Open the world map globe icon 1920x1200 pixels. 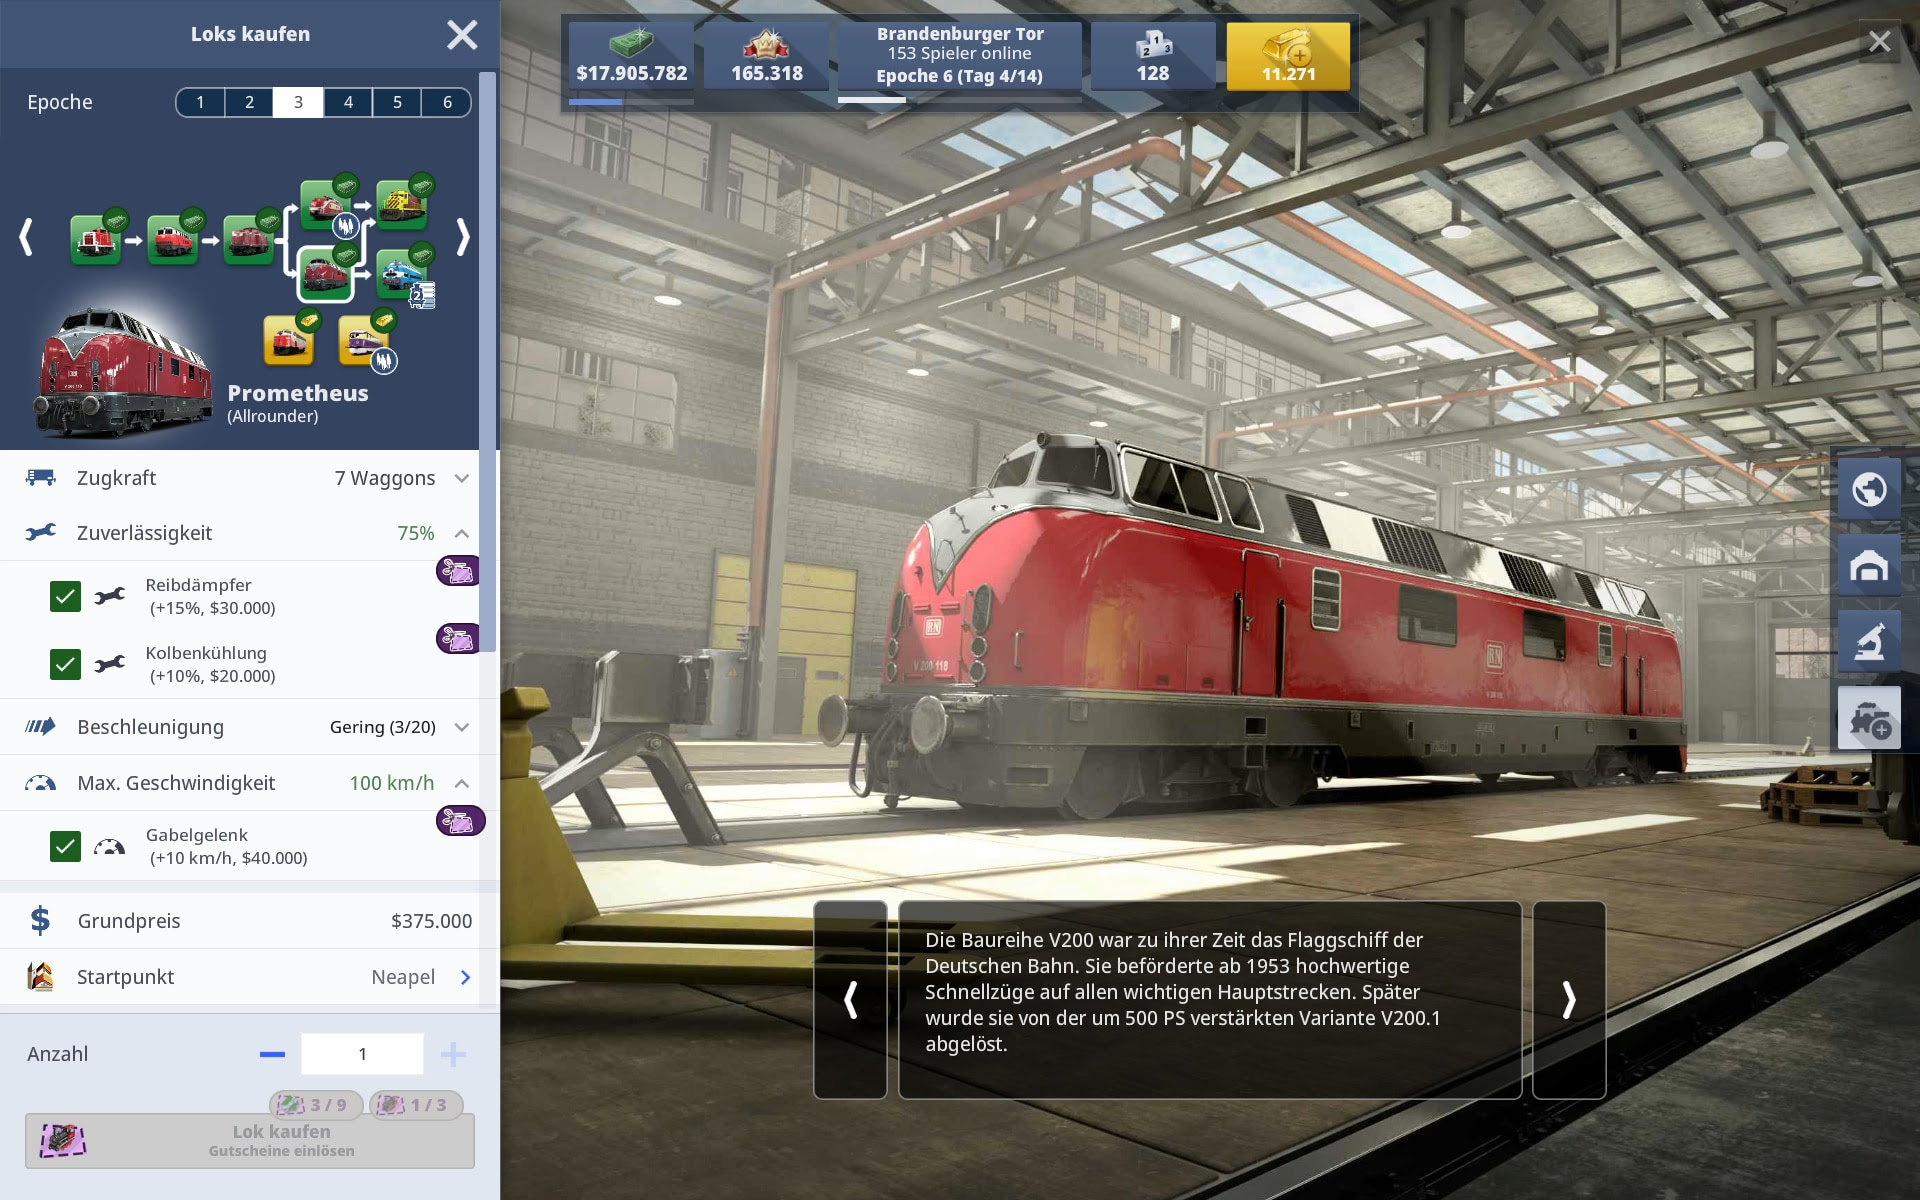click(1868, 489)
